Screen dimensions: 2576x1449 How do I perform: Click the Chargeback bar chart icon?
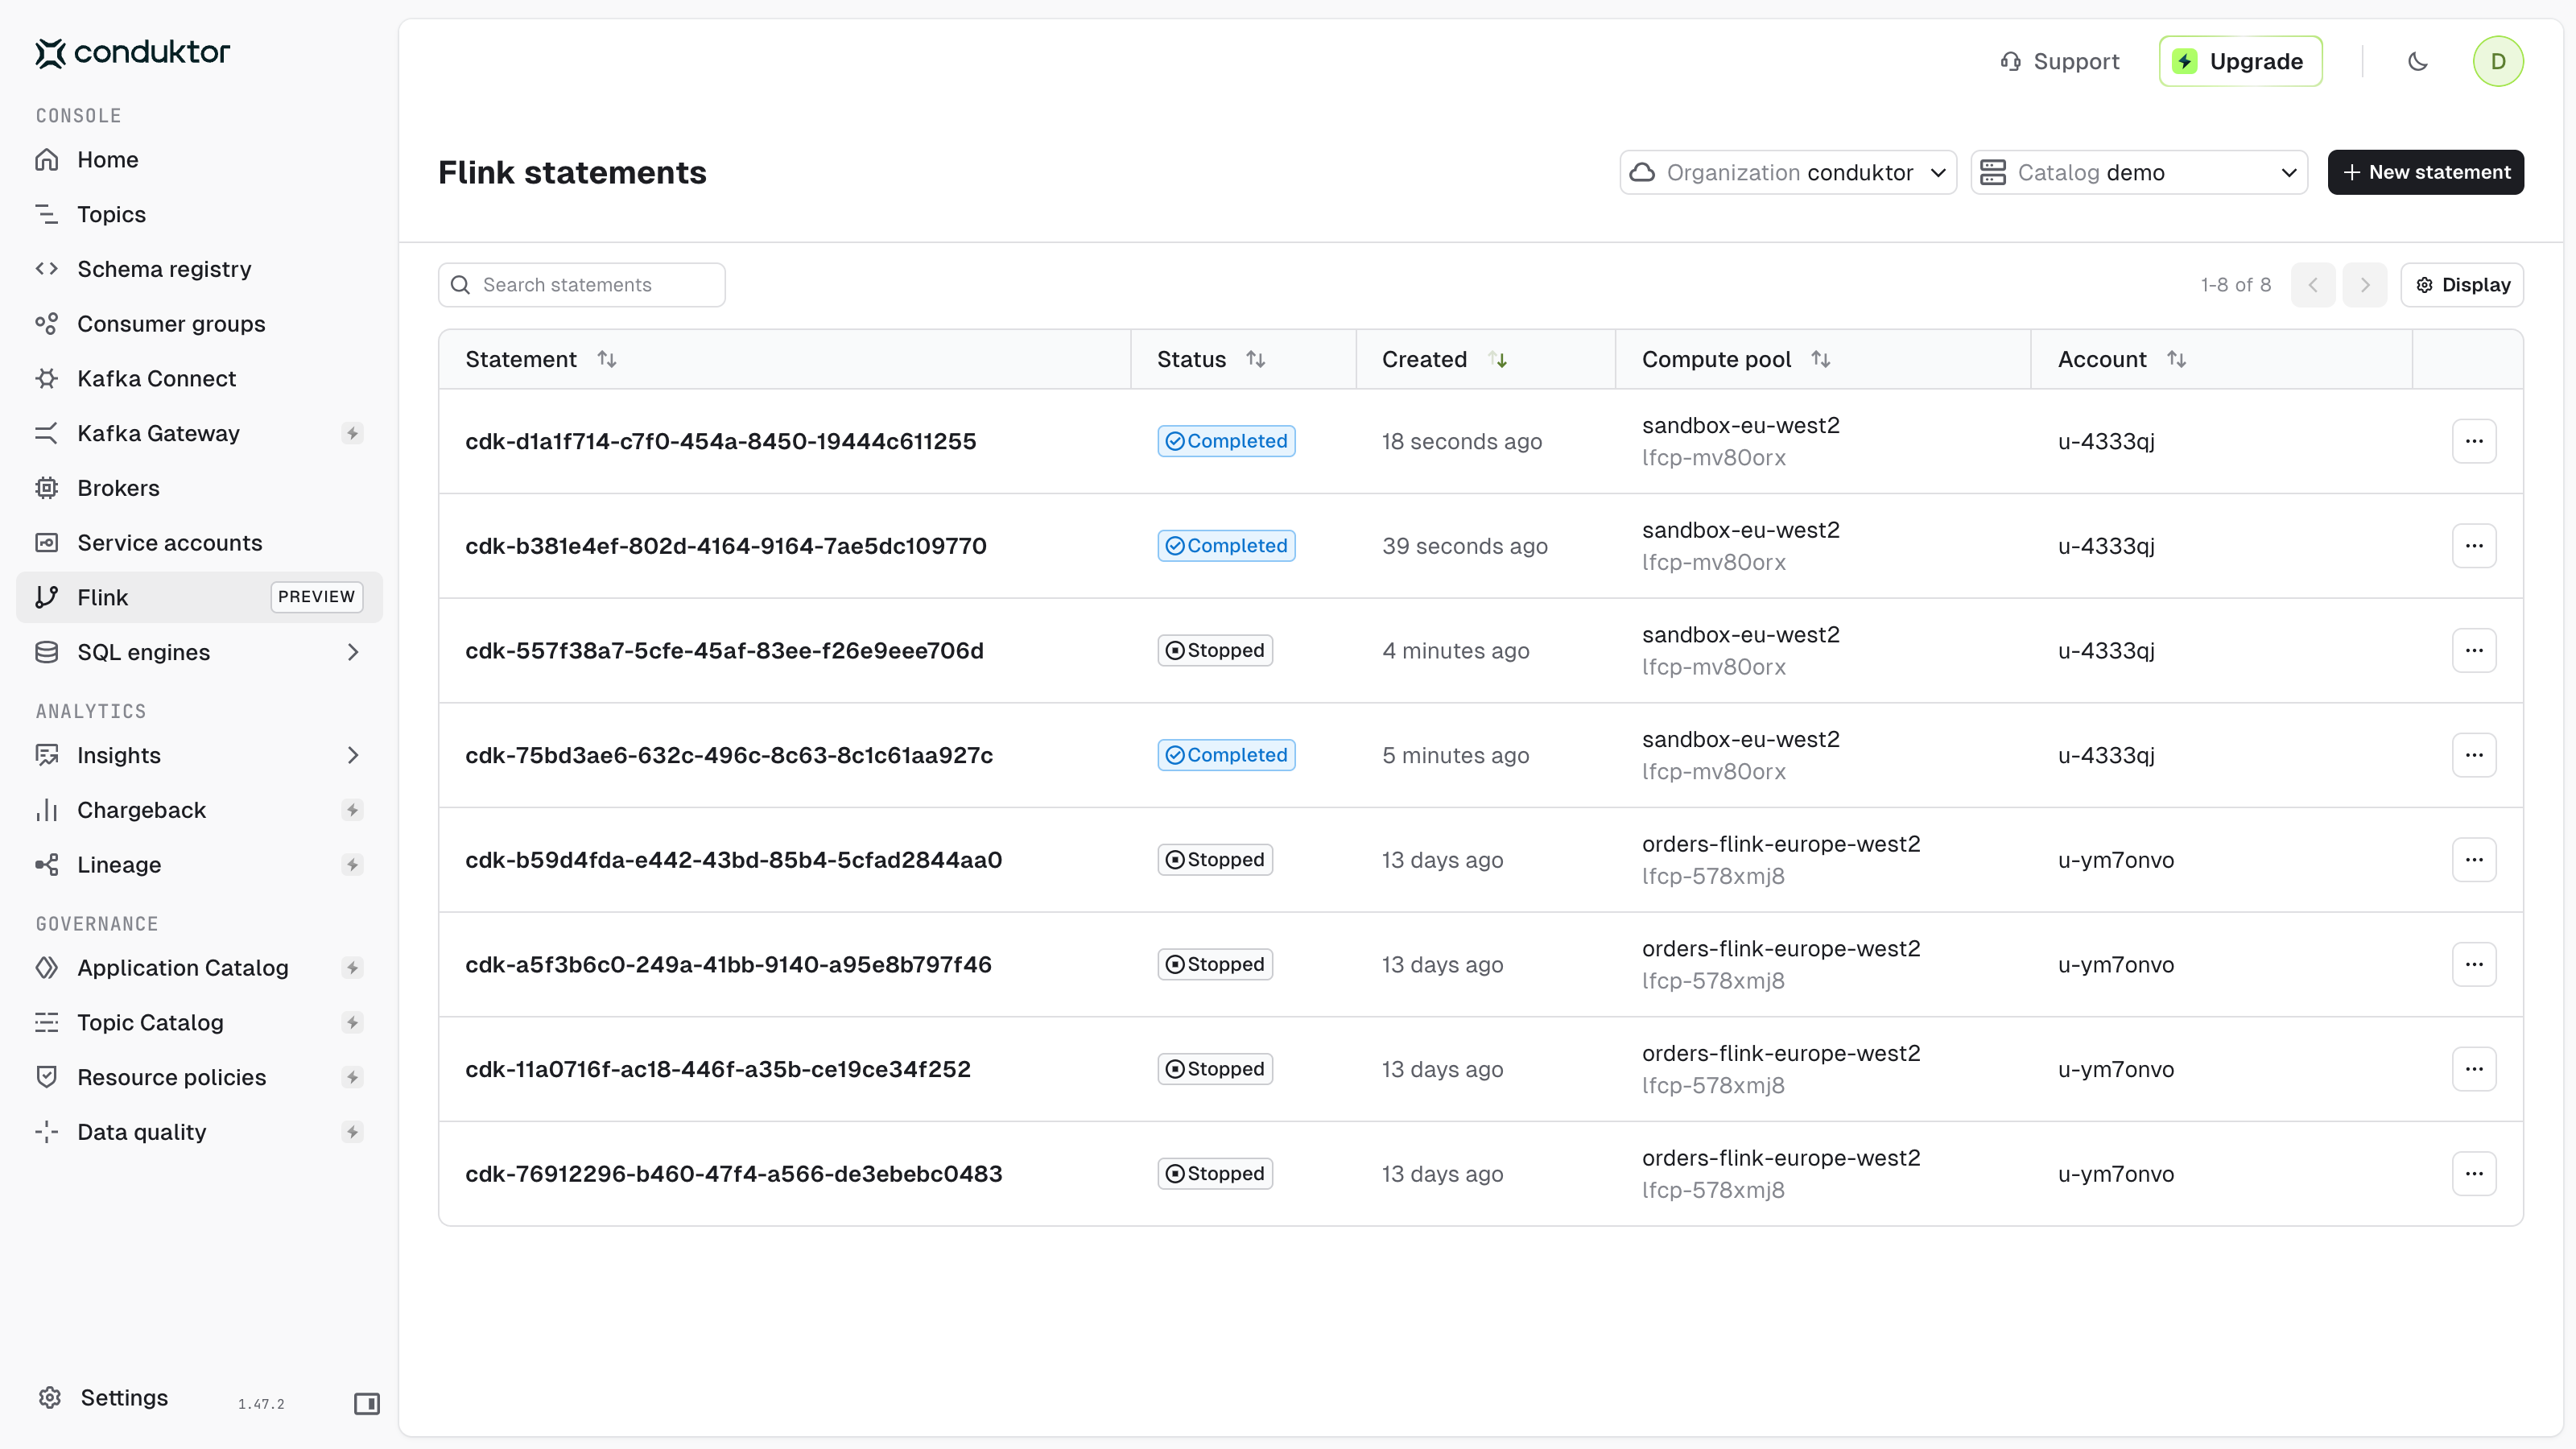coord(46,810)
